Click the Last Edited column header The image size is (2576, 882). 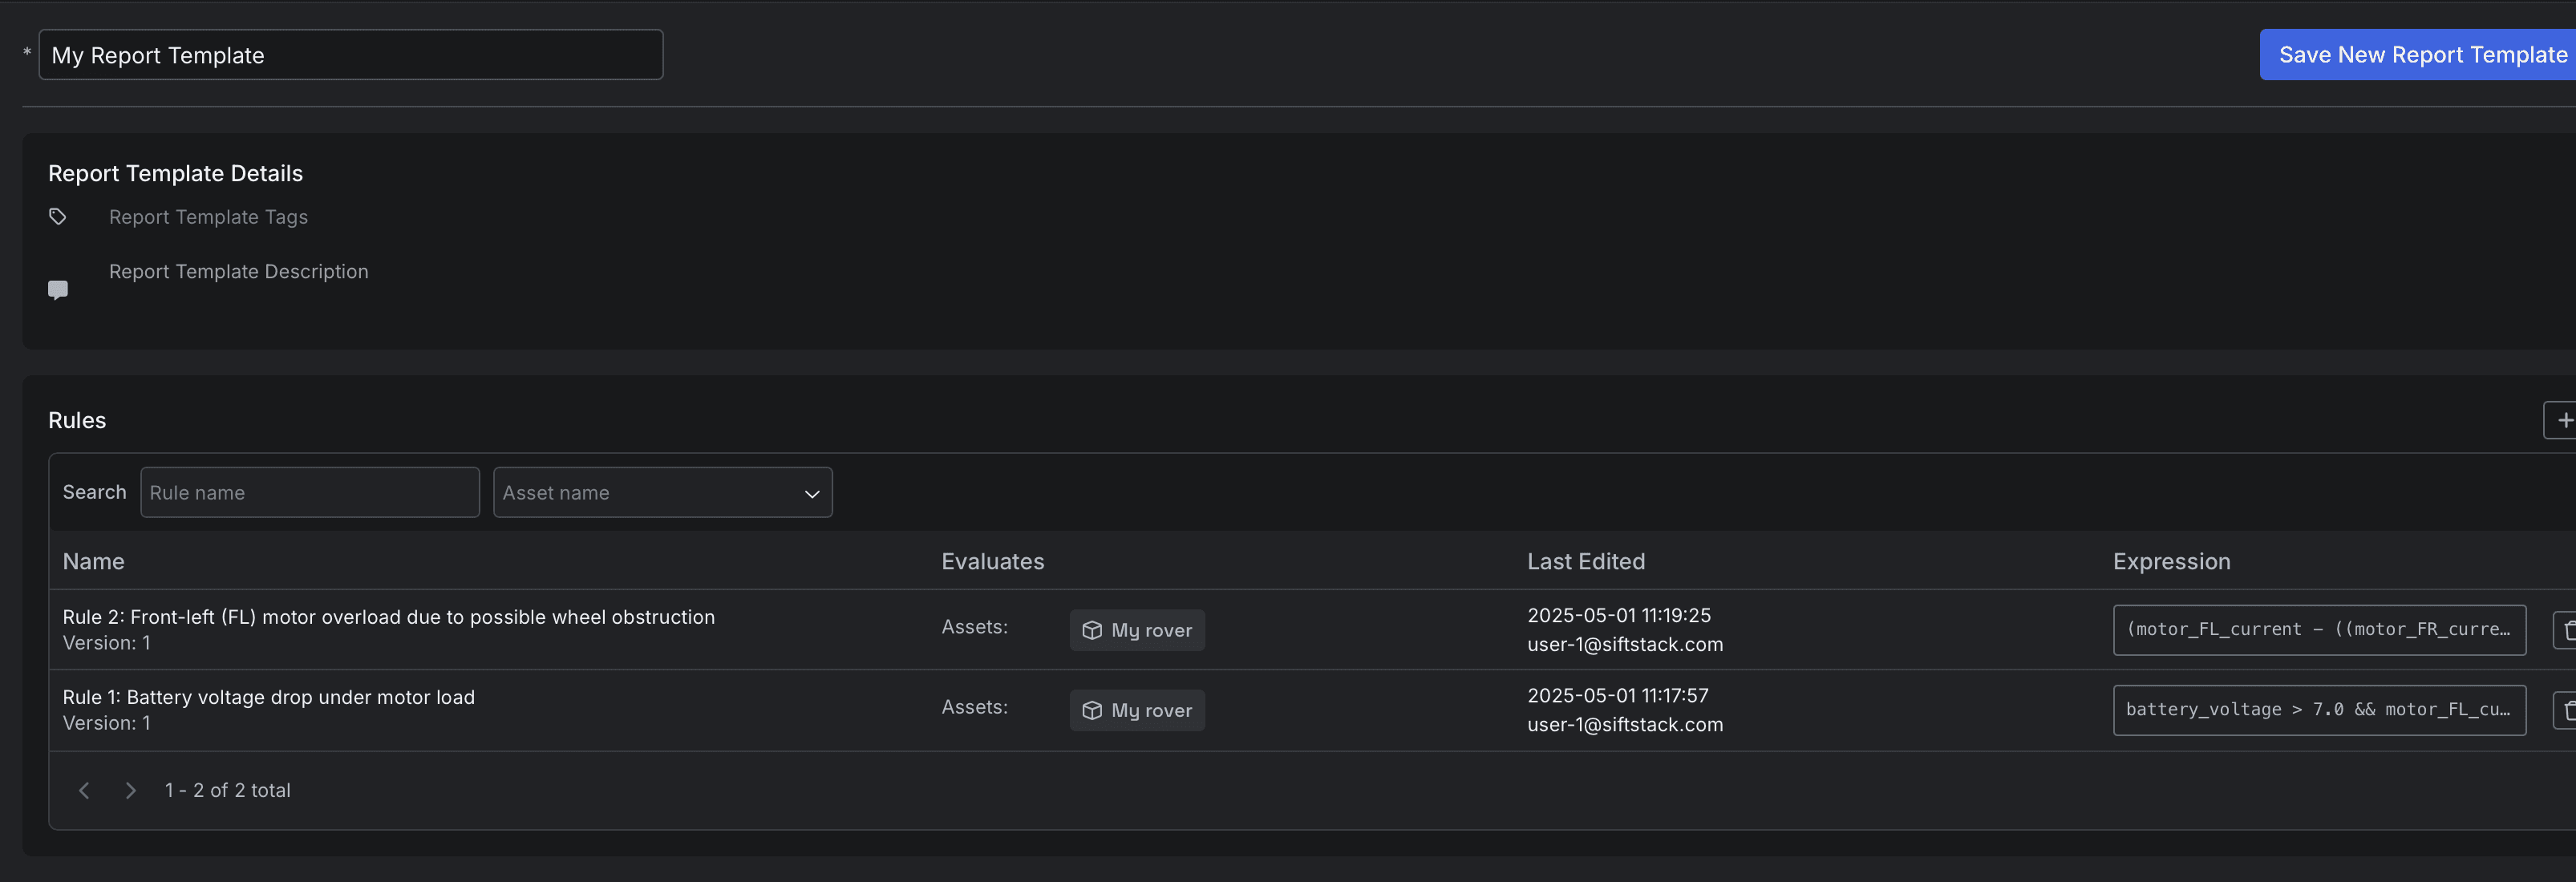coord(1586,561)
